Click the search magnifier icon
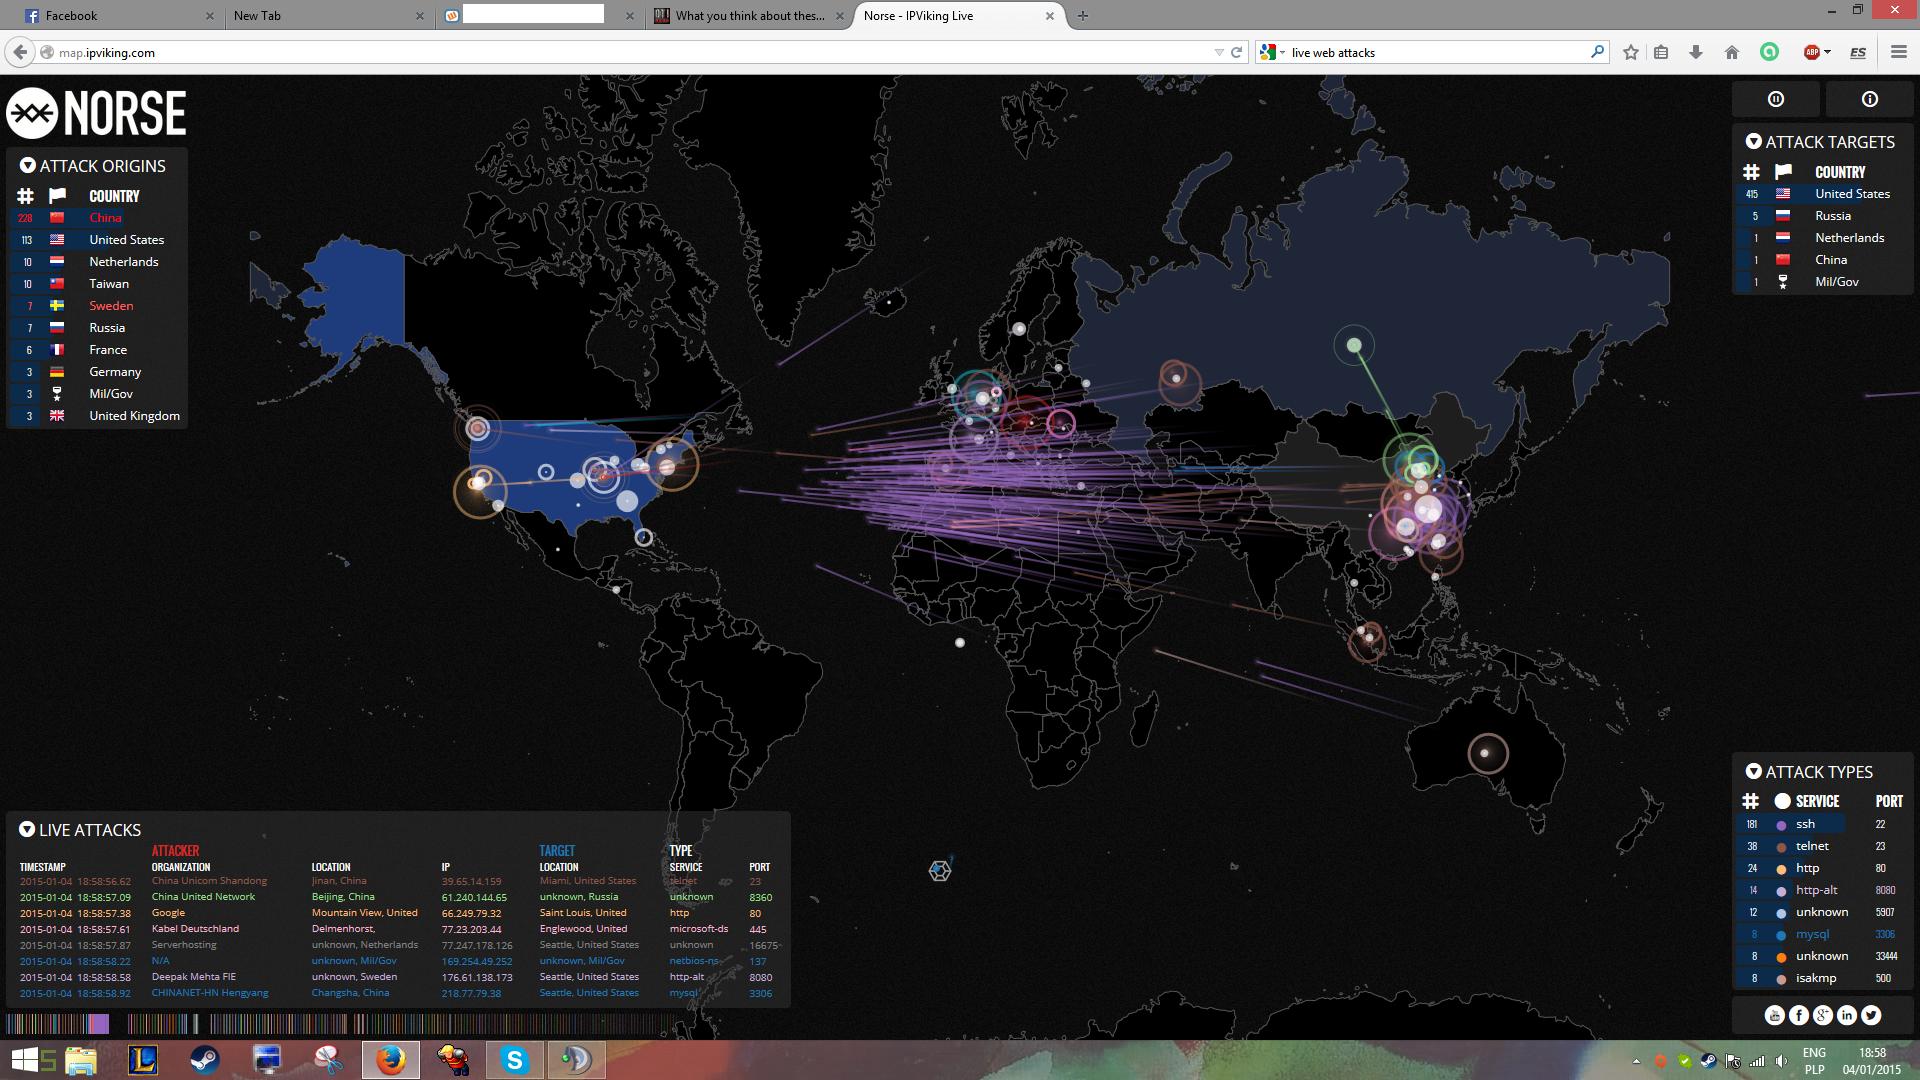This screenshot has width=1920, height=1080. (x=1597, y=52)
